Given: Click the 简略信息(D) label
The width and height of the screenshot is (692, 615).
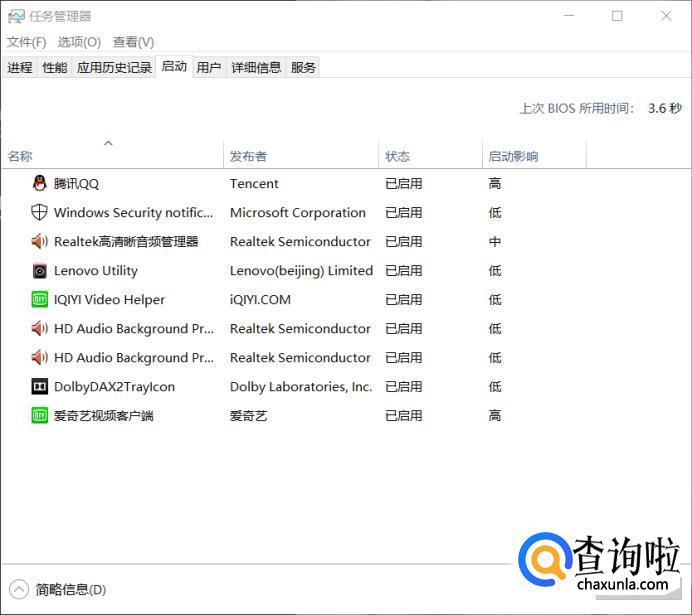Looking at the screenshot, I should [x=71, y=589].
